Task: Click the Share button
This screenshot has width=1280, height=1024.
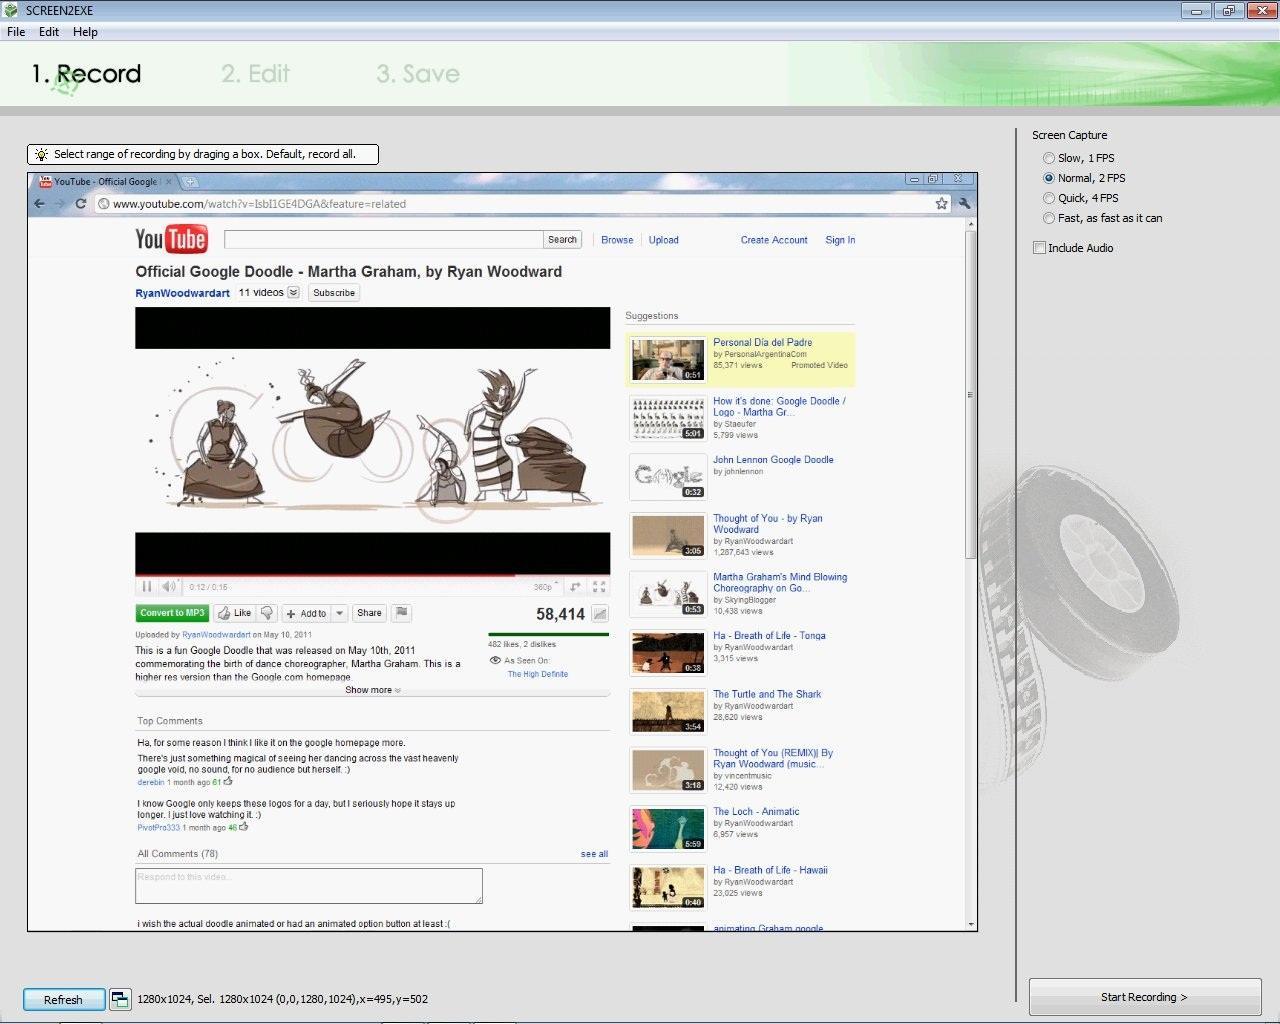Action: (x=369, y=613)
